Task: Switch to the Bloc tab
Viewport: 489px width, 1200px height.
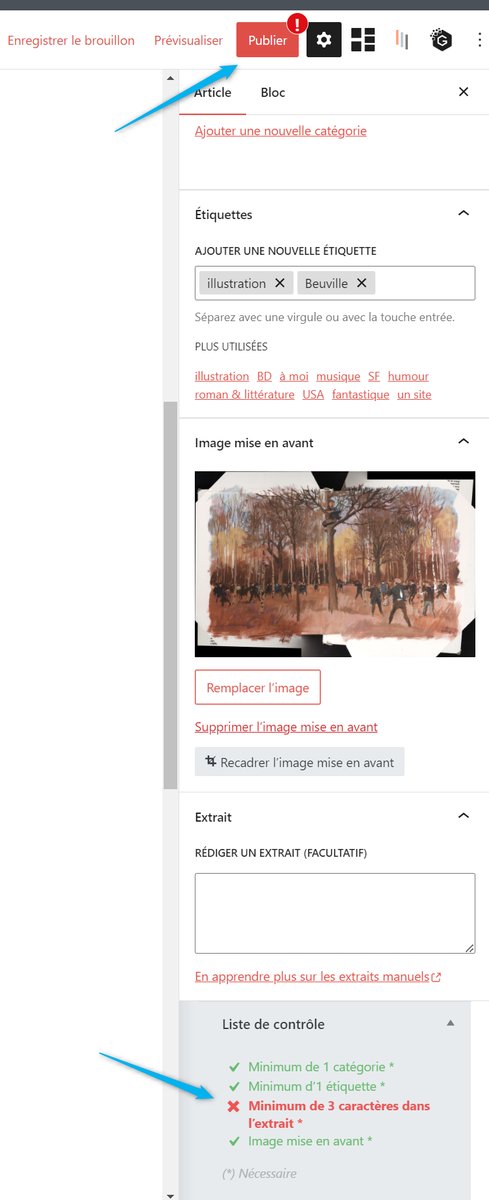Action: click(x=273, y=92)
